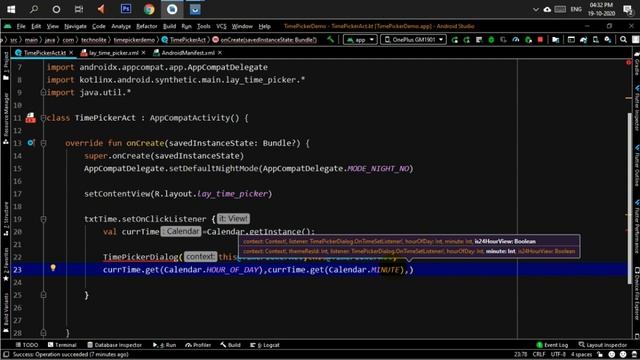Click the red class gutter icon for TimePickerAct
This screenshot has height=360, width=640.
[x=30, y=118]
